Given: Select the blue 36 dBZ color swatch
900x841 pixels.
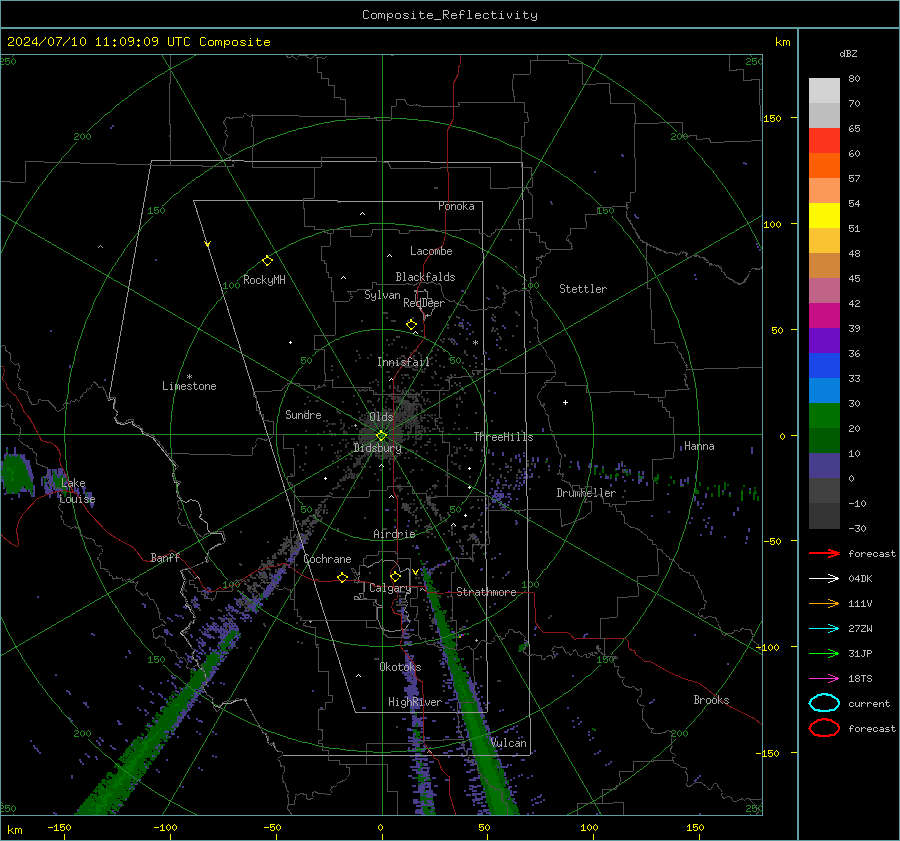Looking at the screenshot, I should (824, 365).
